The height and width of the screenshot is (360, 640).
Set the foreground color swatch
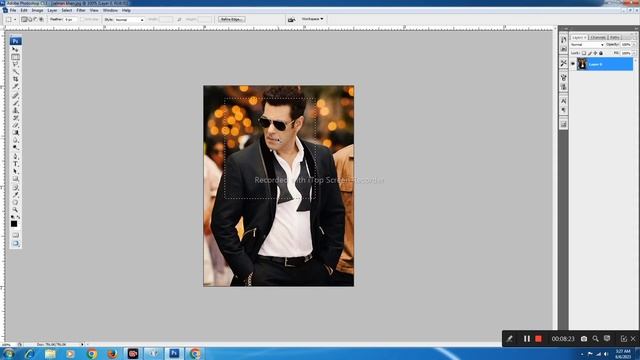tap(14, 224)
